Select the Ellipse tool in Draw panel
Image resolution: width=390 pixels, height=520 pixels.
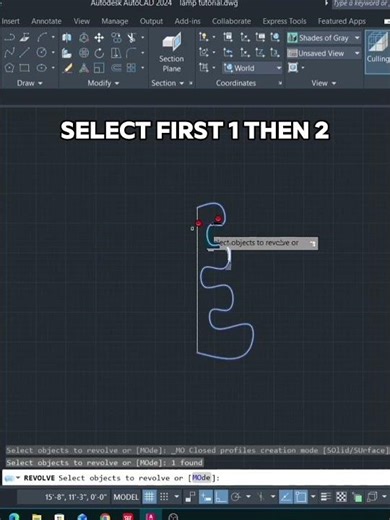41,68
